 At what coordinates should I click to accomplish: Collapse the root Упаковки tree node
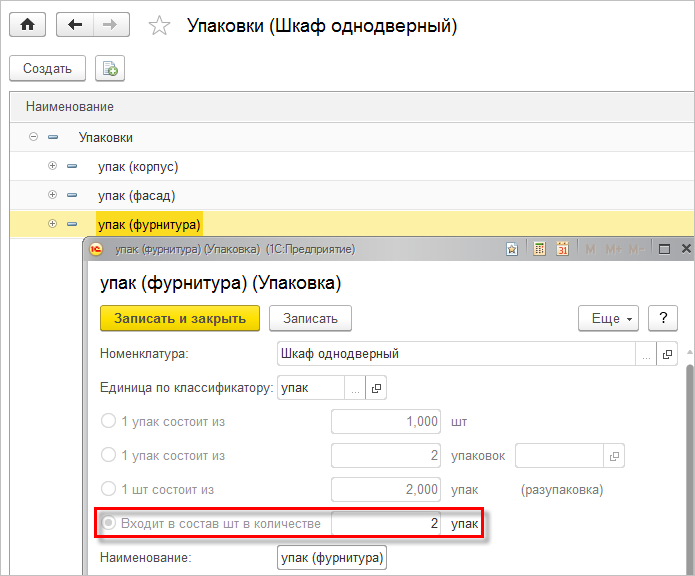click(x=34, y=137)
